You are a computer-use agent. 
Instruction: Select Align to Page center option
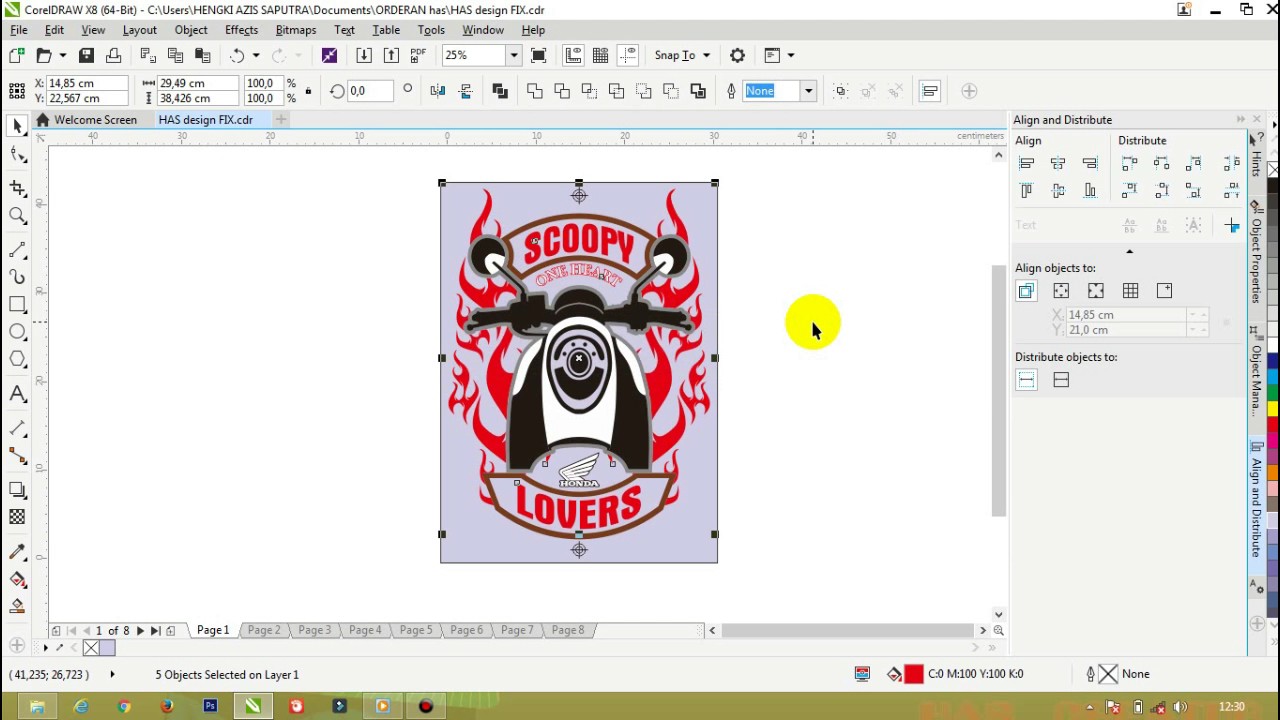[1096, 291]
